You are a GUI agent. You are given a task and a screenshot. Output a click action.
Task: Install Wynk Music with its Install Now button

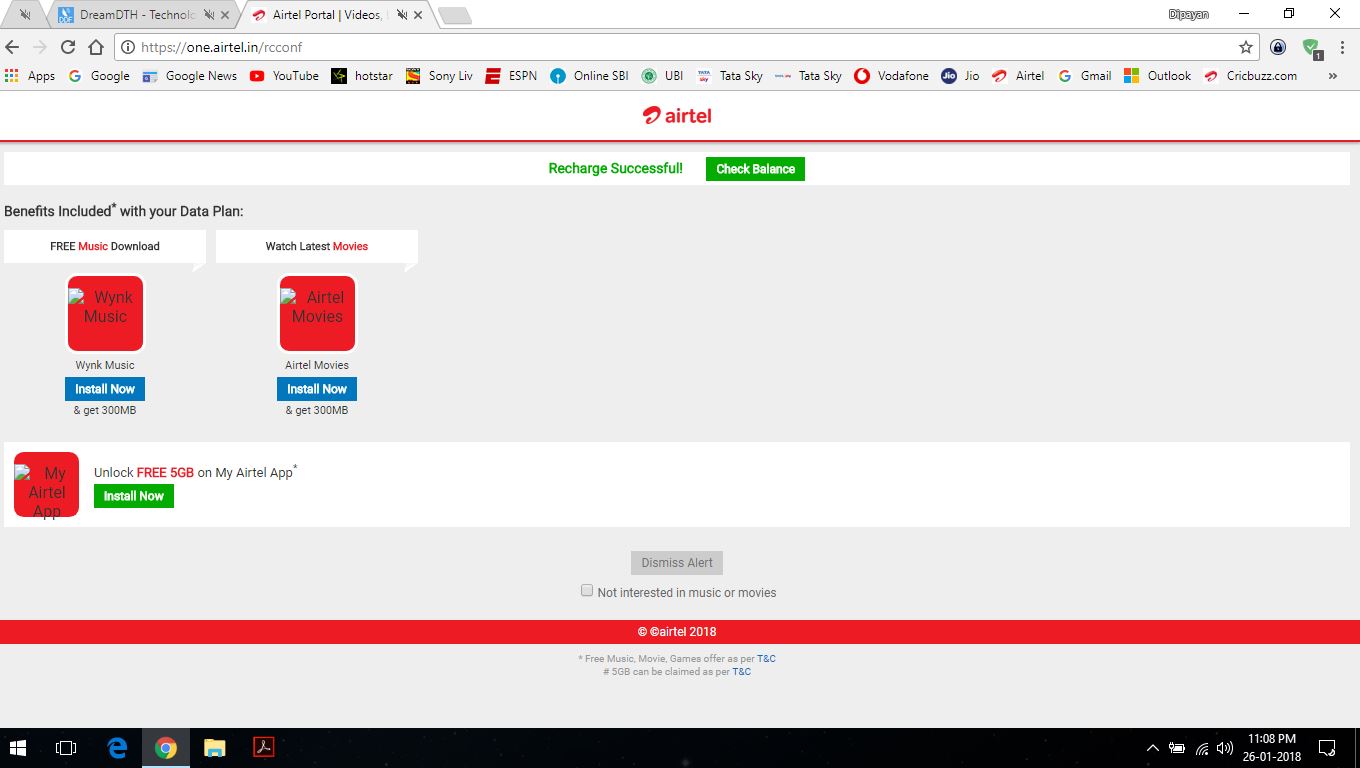tap(105, 389)
